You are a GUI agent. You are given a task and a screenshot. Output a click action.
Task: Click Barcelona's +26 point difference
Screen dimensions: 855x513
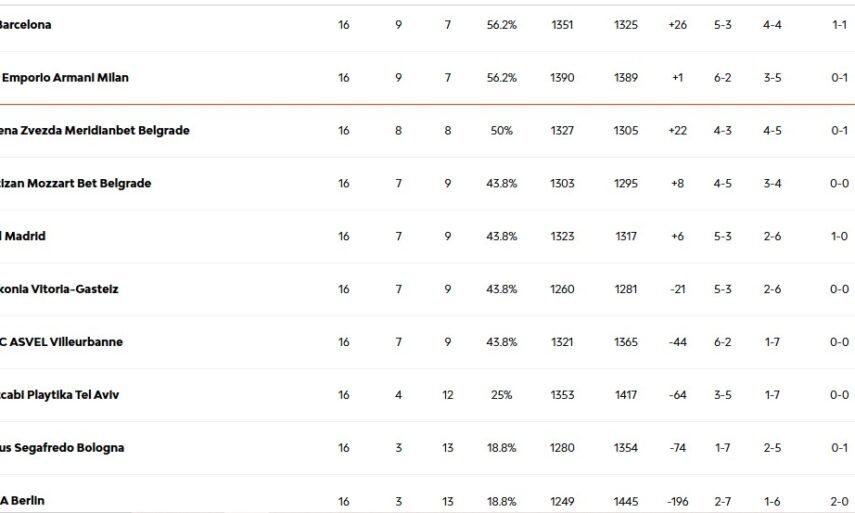coord(677,25)
